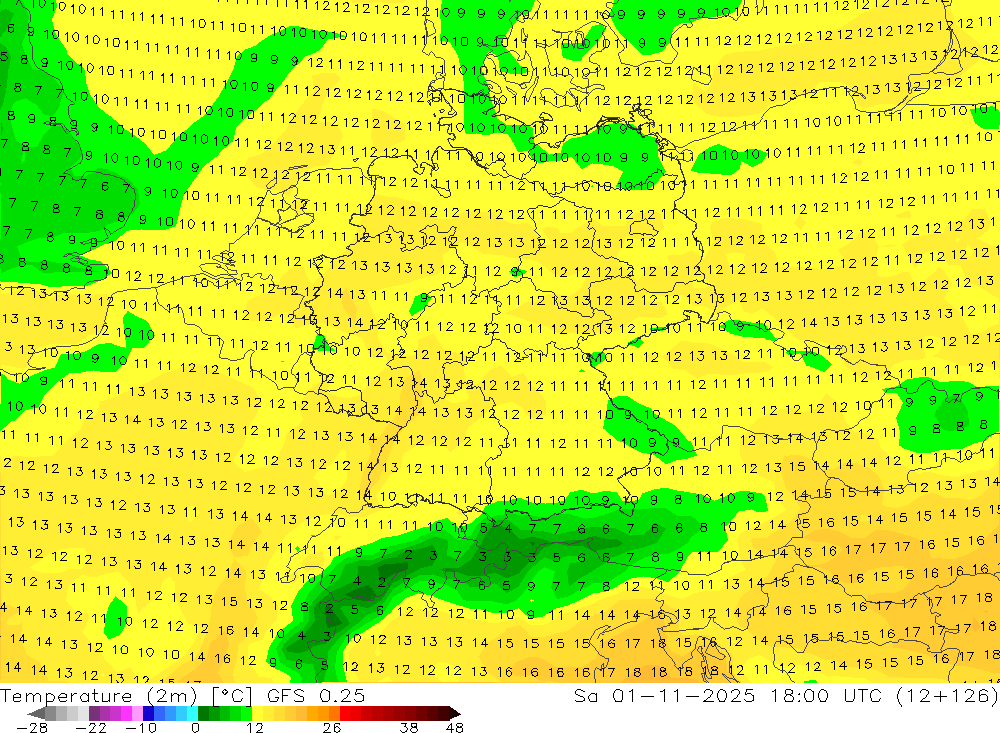Image resolution: width=1000 pixels, height=733 pixels.
Task: Click the gray left arrow end of colorbar
Action: (x=36, y=714)
